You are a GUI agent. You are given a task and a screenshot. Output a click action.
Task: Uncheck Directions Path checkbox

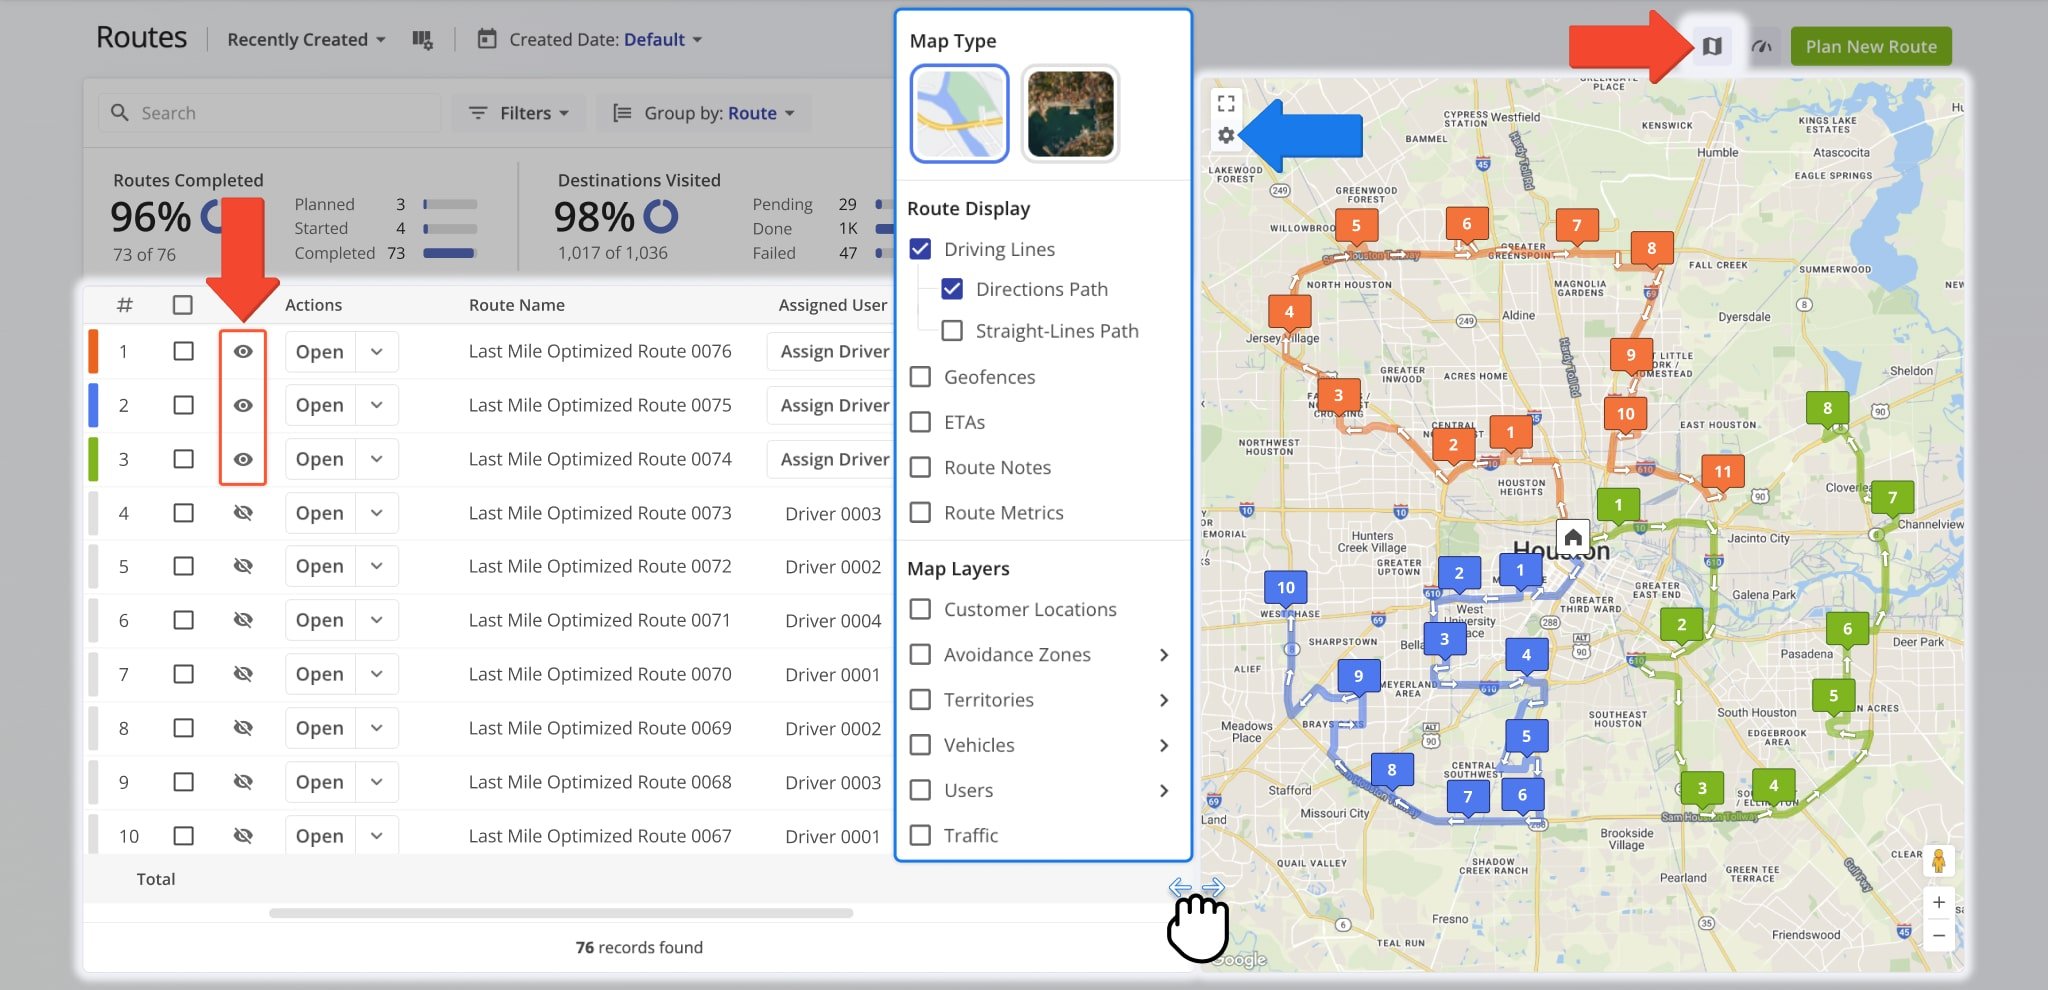[952, 289]
